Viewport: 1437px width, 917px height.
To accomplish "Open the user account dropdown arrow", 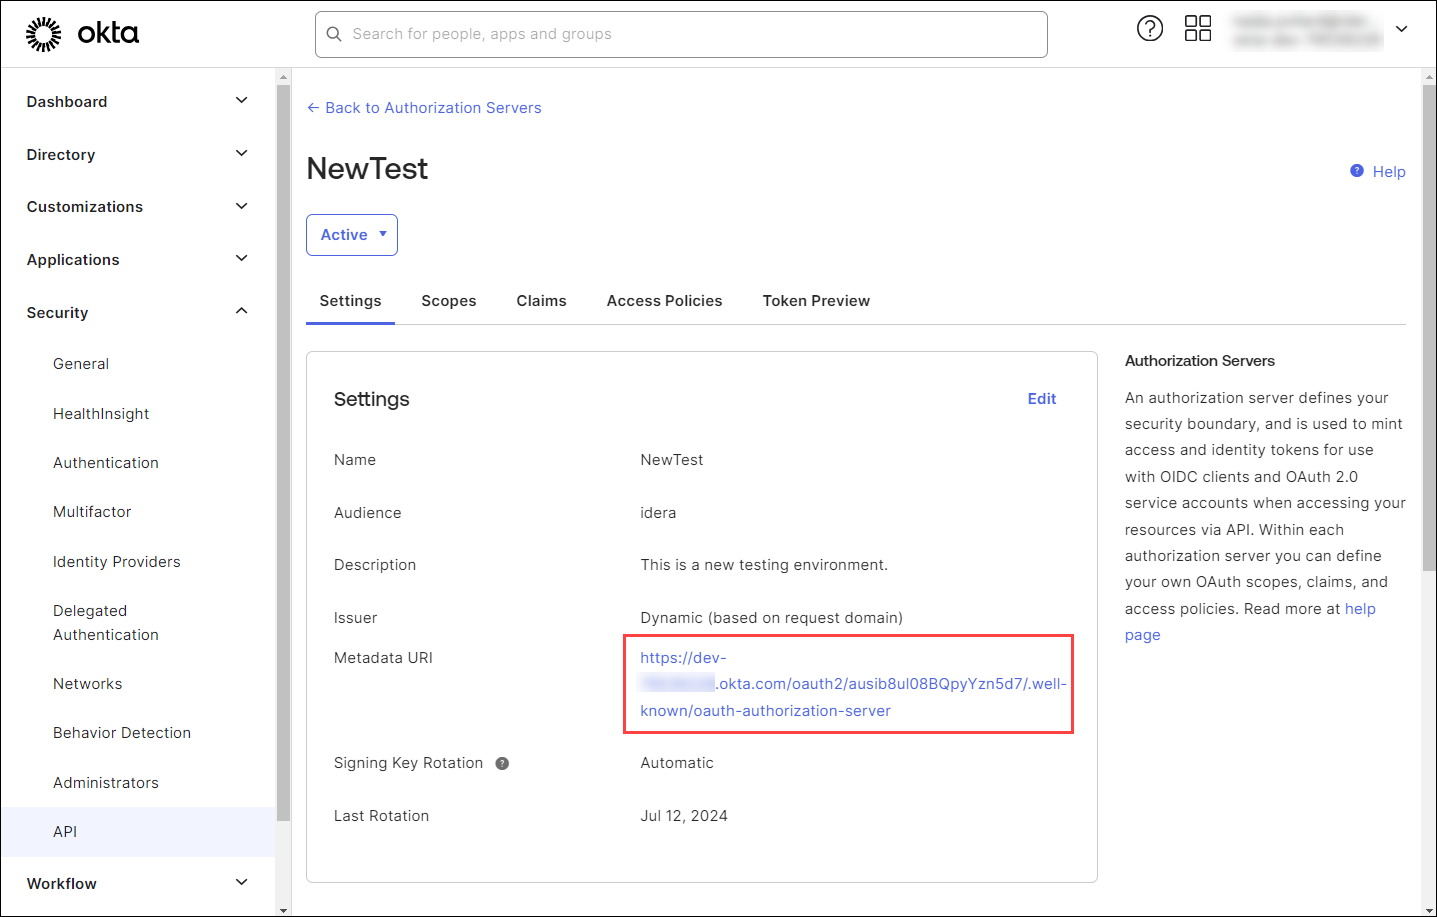I will click(x=1402, y=29).
